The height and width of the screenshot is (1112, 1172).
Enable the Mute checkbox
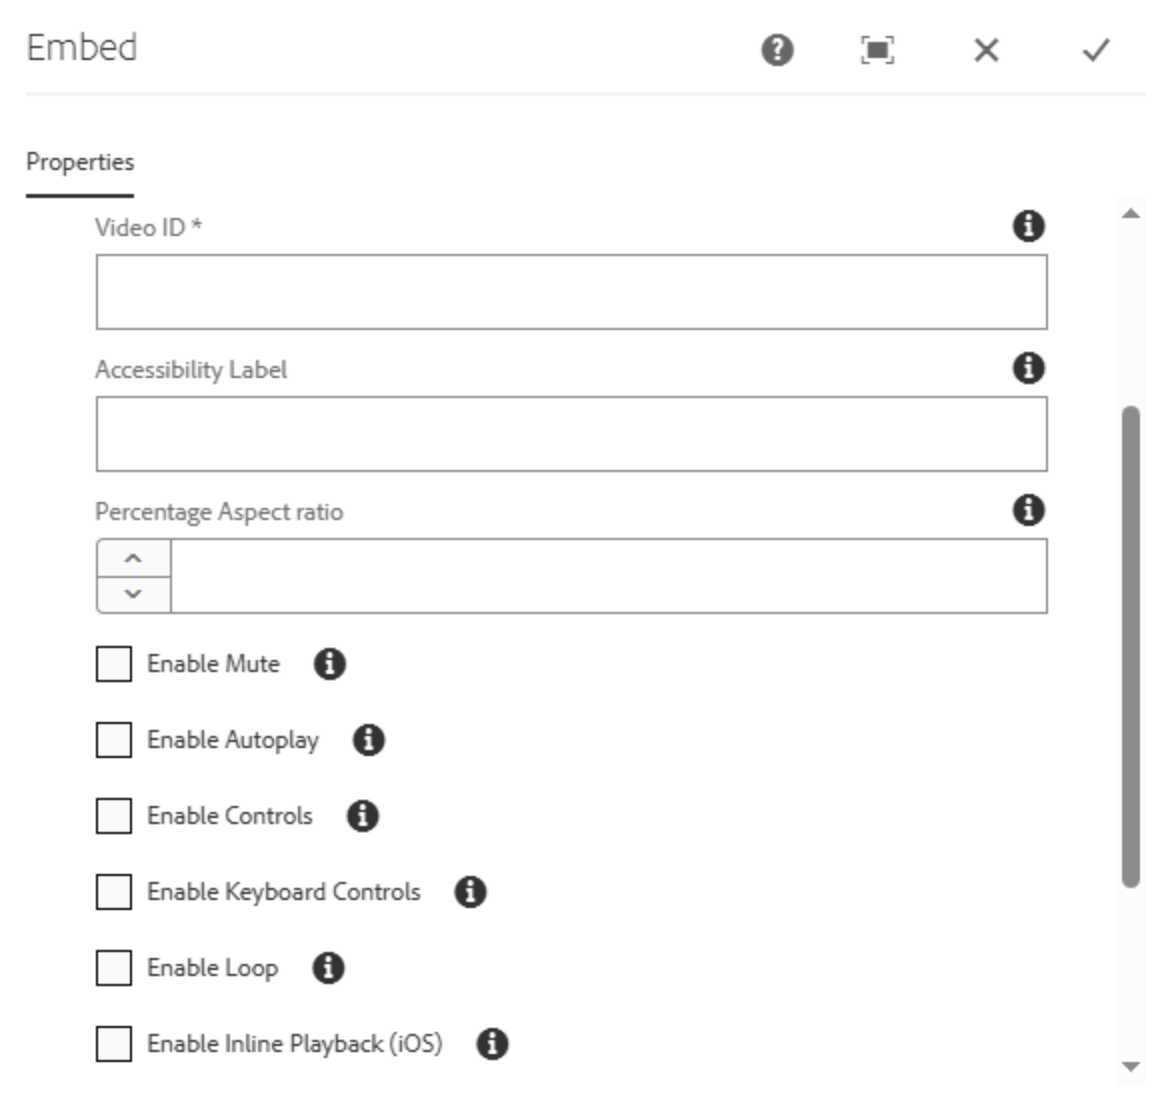(x=113, y=662)
